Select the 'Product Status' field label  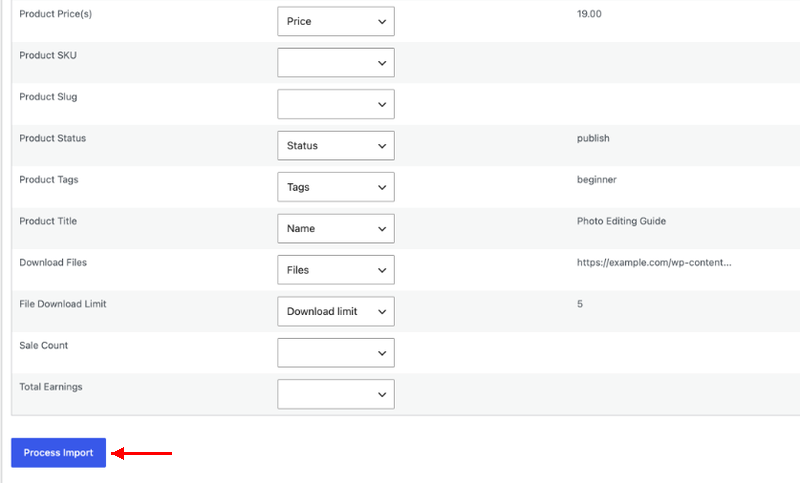coord(53,138)
